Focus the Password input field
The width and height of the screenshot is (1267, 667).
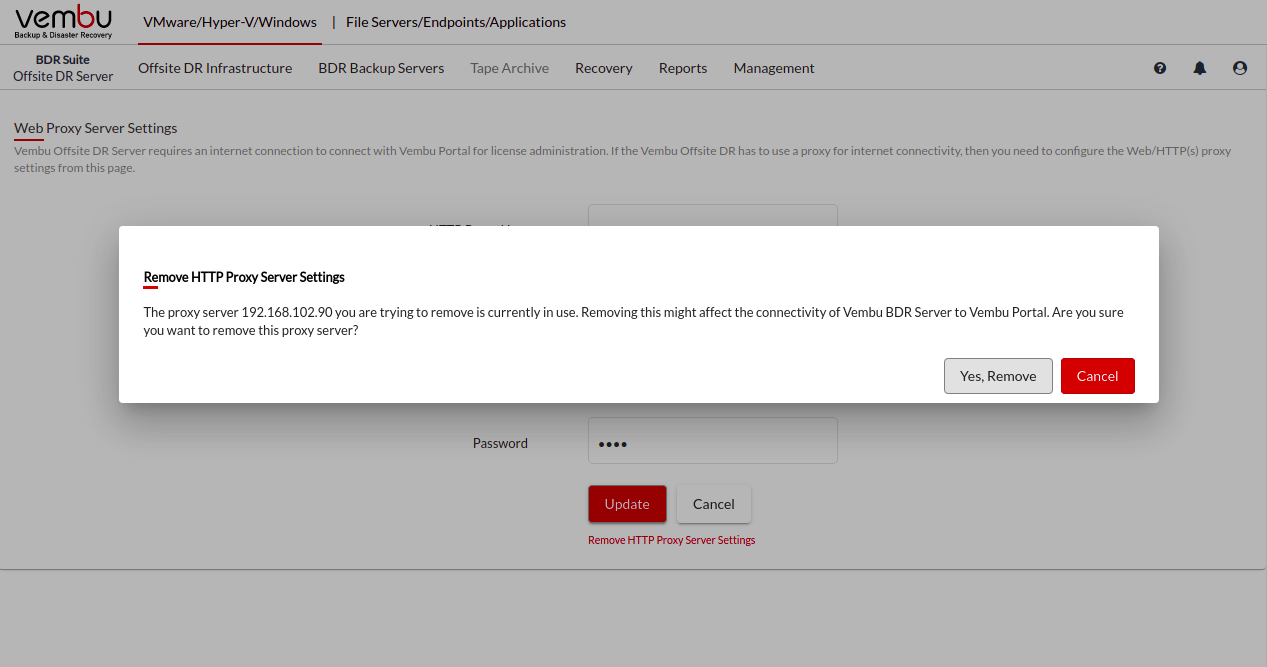point(713,441)
